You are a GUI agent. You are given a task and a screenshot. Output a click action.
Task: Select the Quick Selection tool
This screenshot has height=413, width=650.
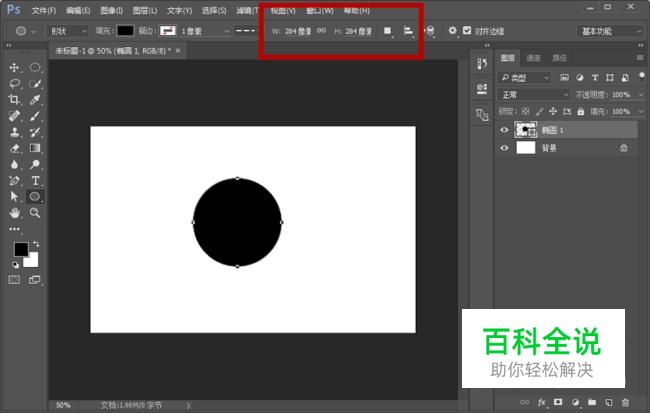[35, 84]
